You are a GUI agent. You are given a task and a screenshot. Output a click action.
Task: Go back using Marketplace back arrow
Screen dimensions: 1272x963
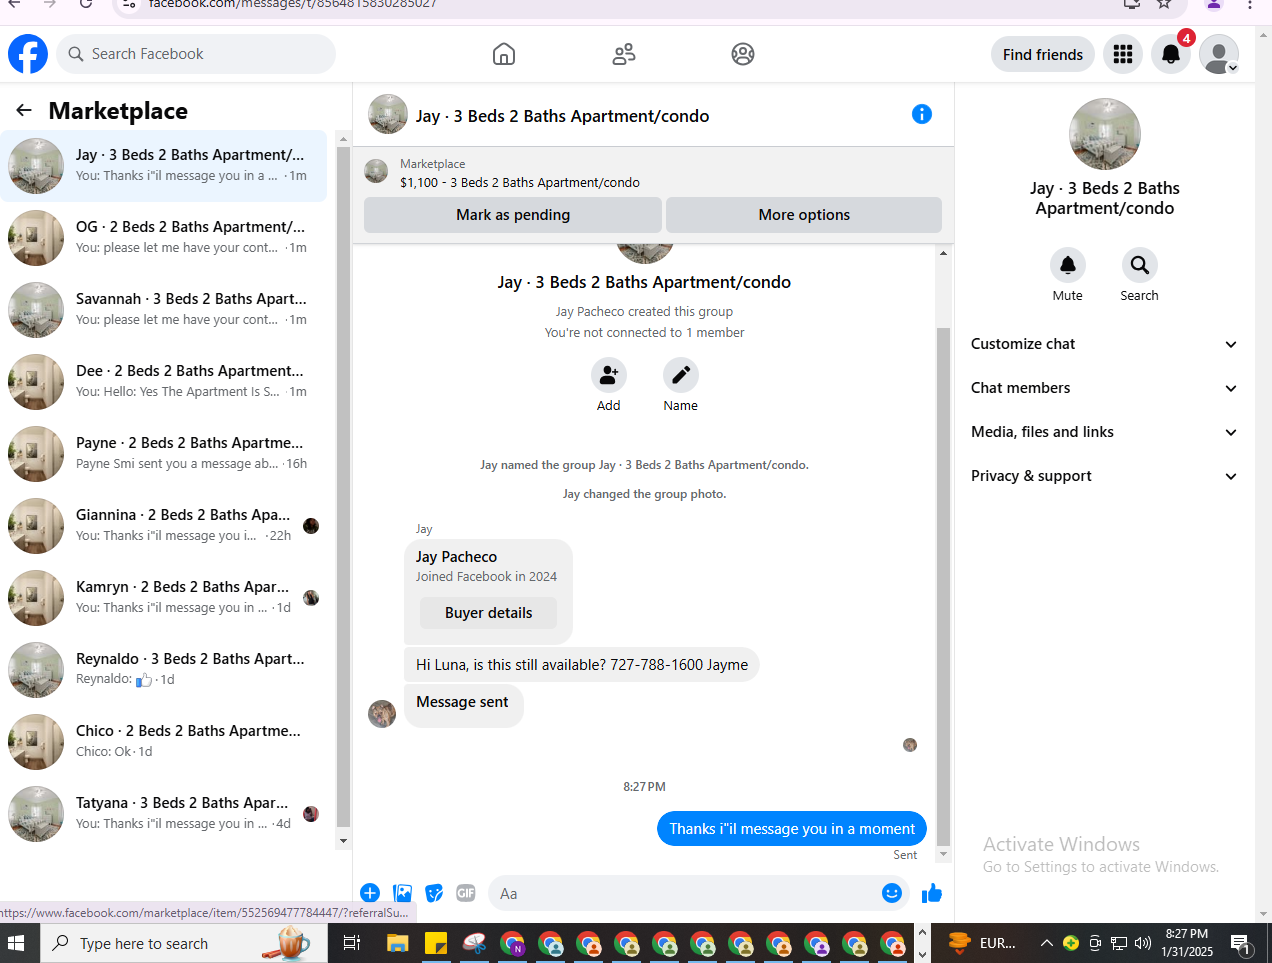[24, 110]
